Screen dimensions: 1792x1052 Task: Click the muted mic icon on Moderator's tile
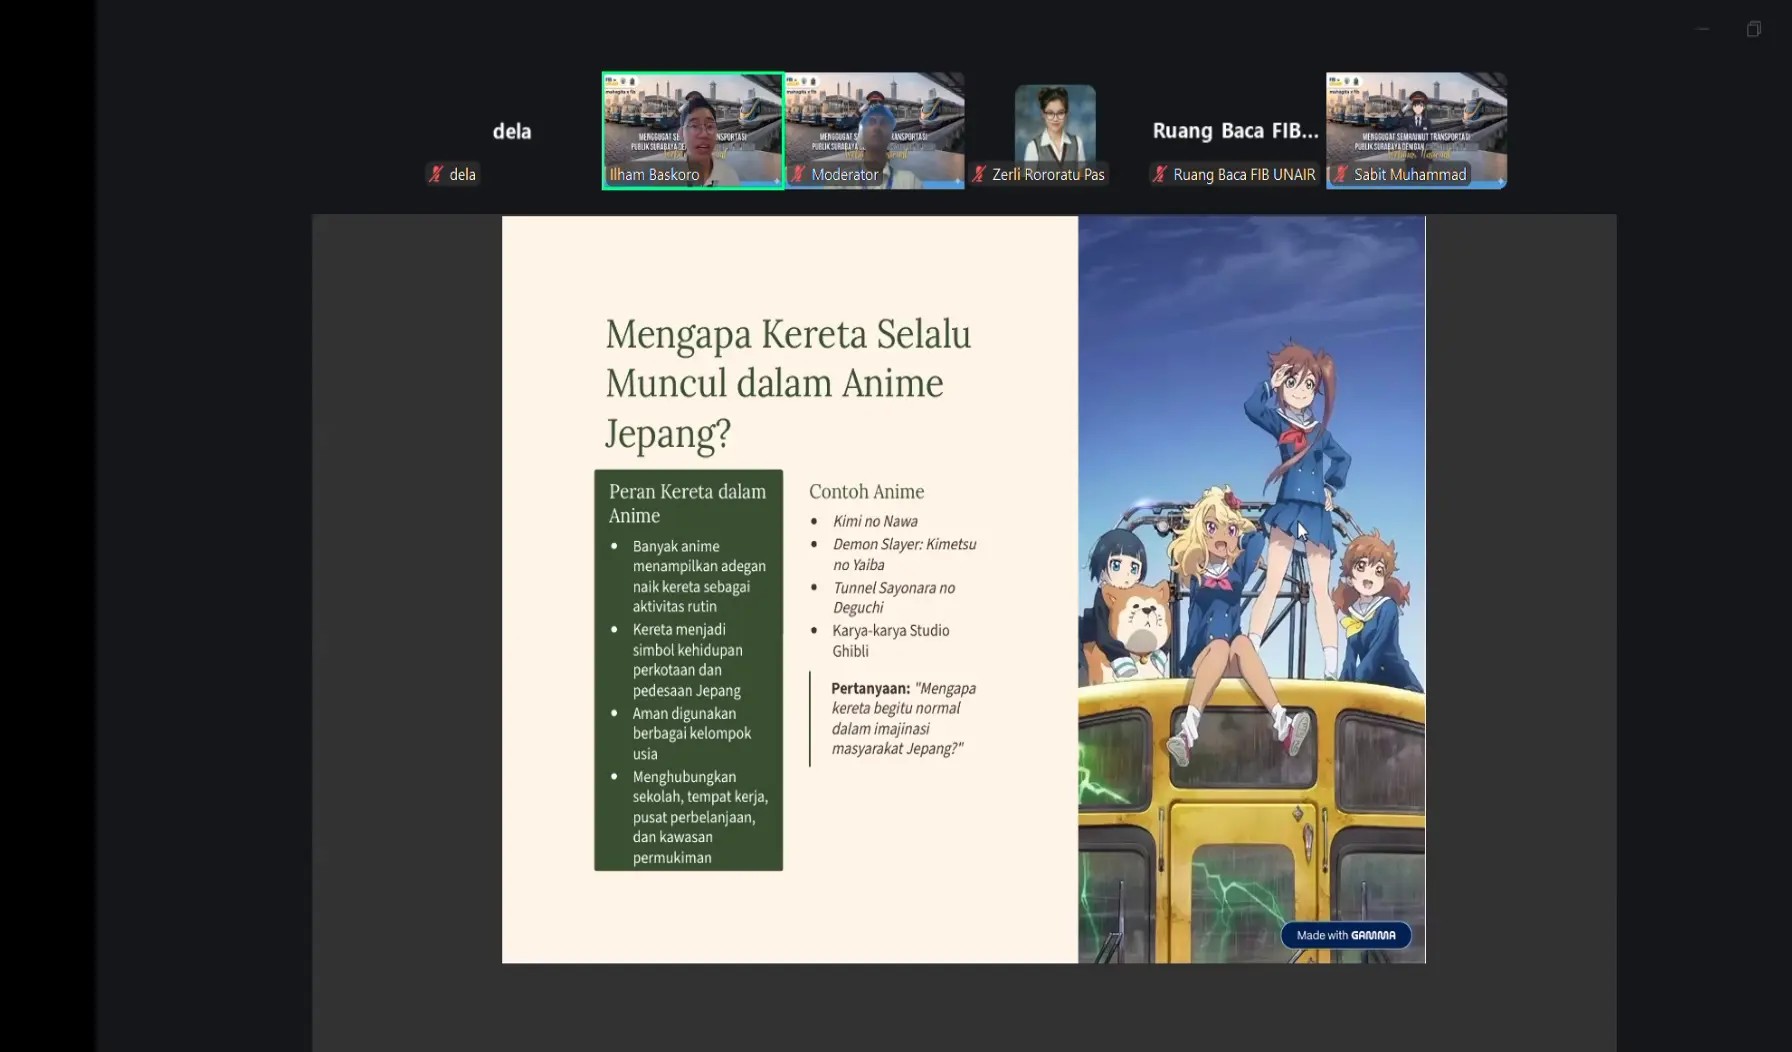pos(798,174)
